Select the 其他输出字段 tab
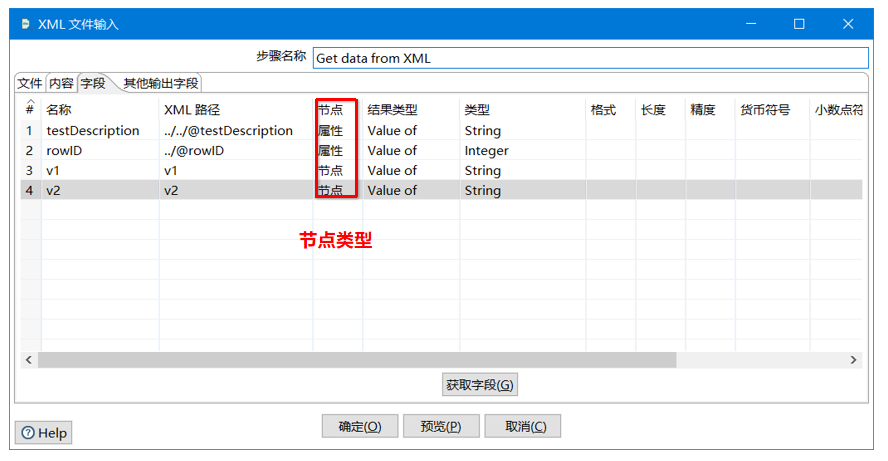Image resolution: width=888 pixels, height=461 pixels. (161, 83)
